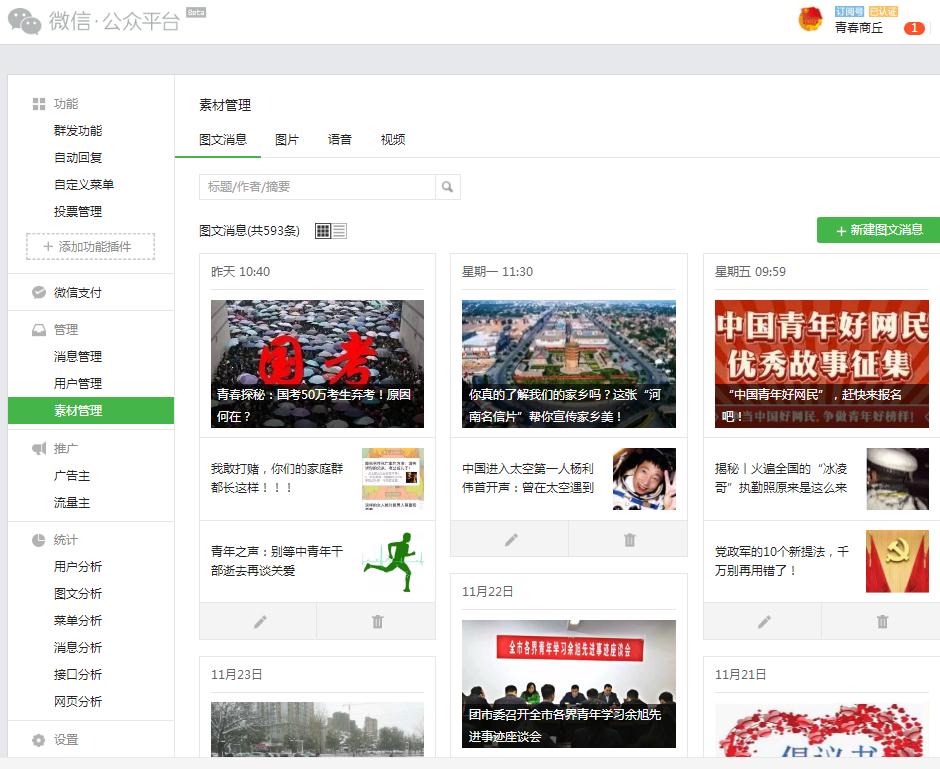Open the notification badge showing 1
This screenshot has height=769, width=940.
(x=913, y=28)
